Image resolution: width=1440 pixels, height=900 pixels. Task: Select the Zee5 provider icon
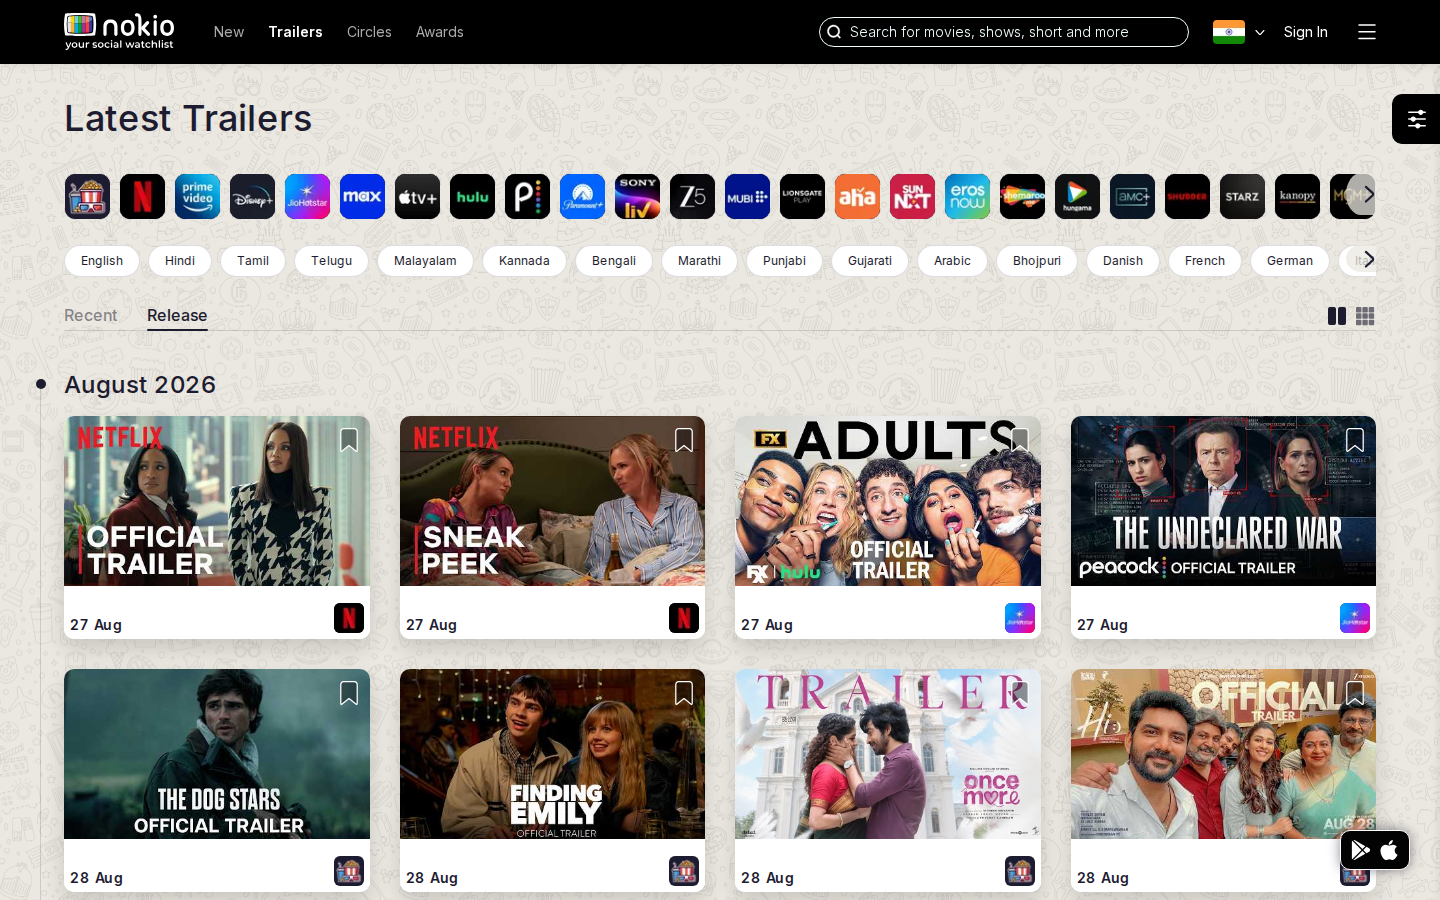point(692,197)
